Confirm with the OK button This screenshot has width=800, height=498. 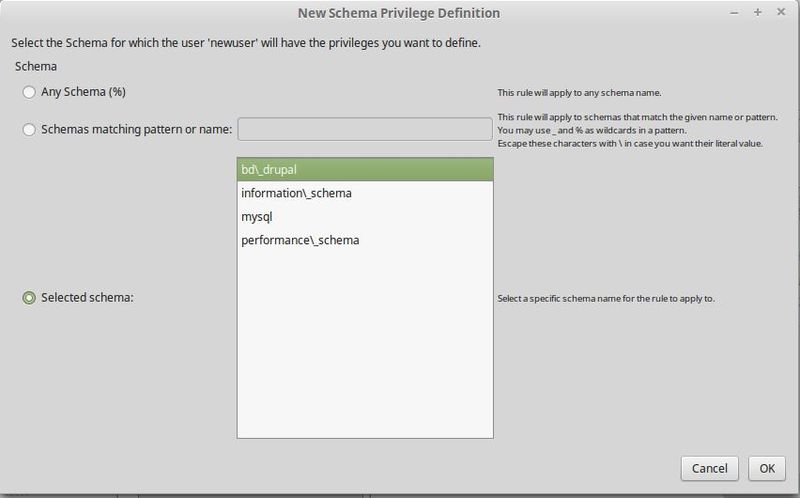point(767,468)
